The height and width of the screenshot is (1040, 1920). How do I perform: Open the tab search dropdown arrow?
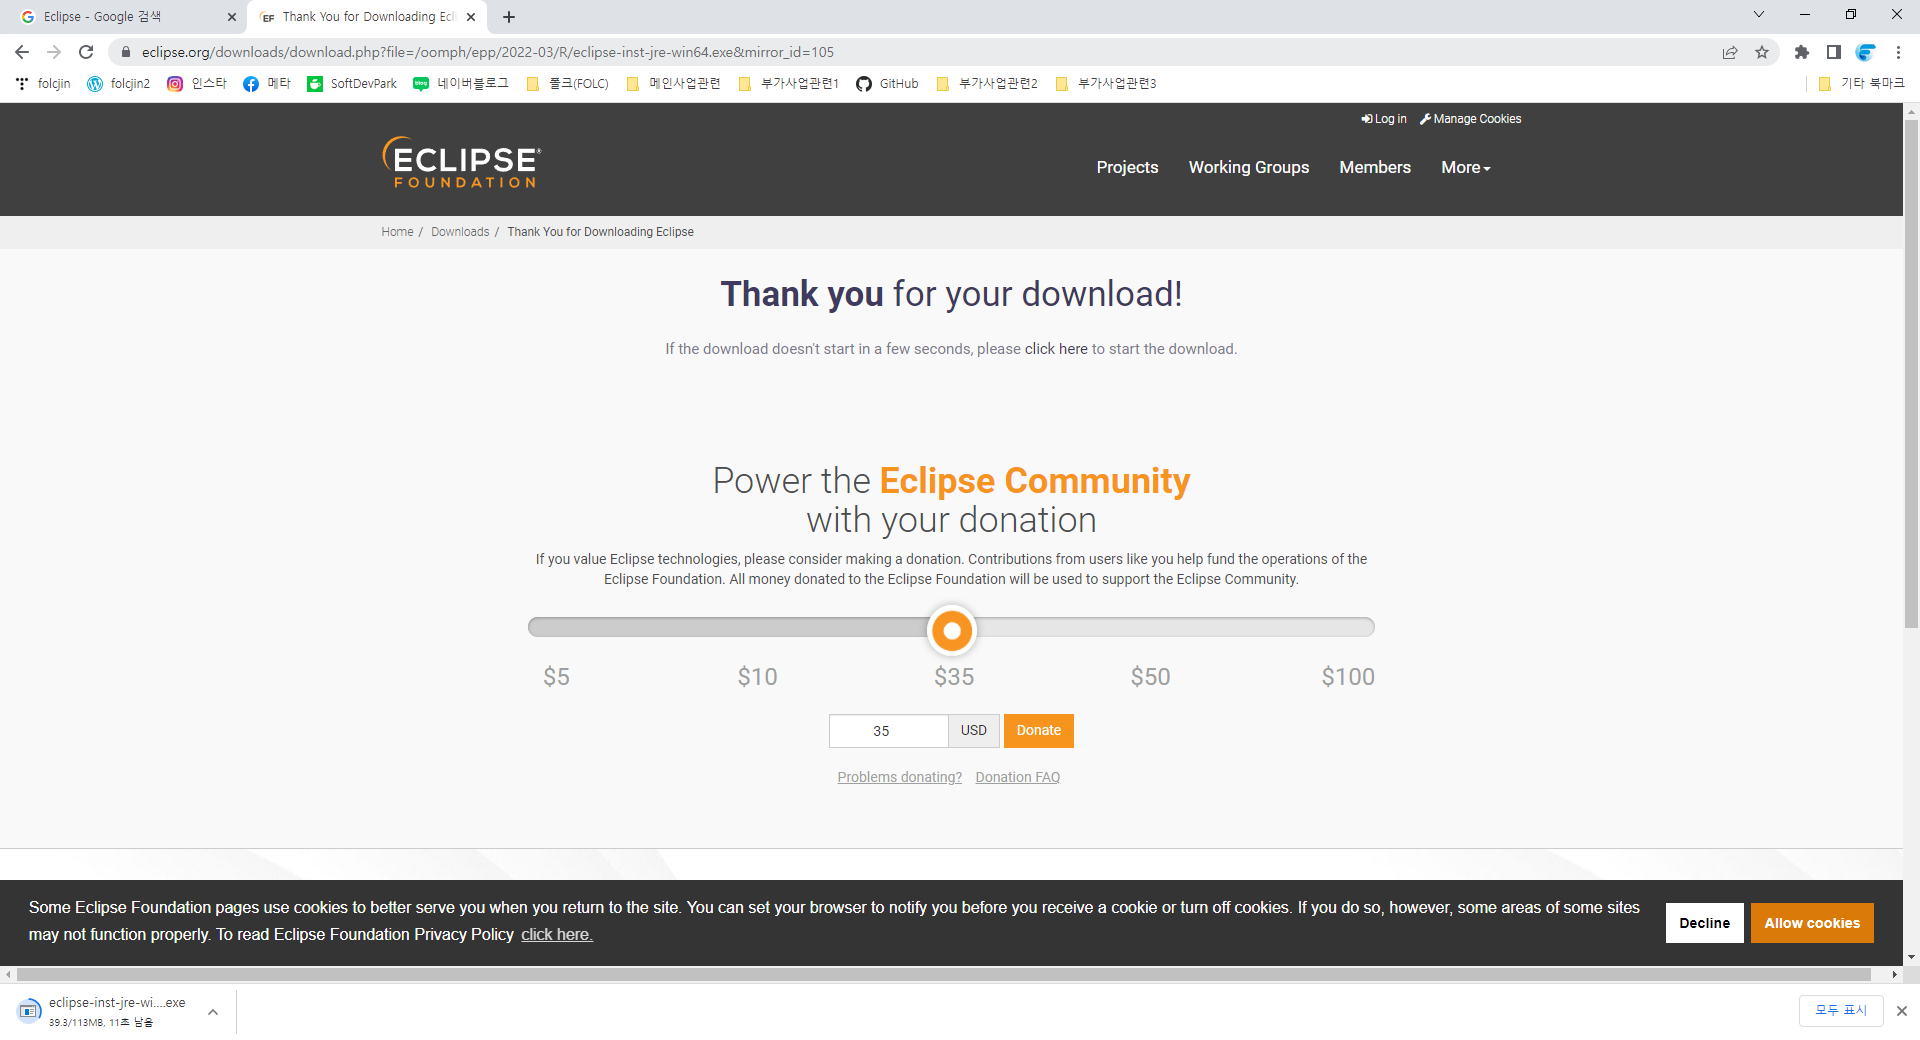click(1759, 15)
